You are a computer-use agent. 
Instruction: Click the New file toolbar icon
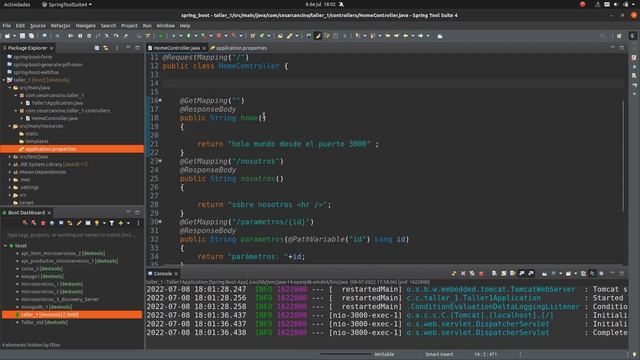[7, 36]
